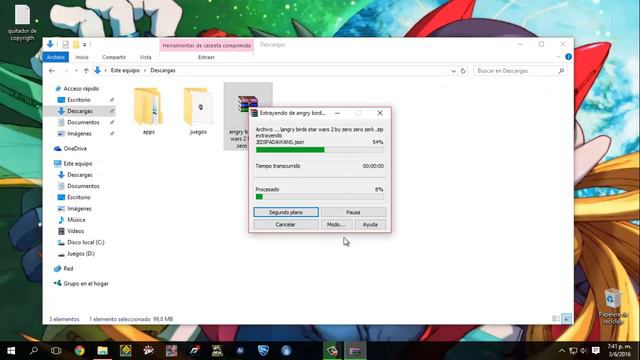
Task: Open Vídeos folder in navigation pane
Action: tap(76, 231)
